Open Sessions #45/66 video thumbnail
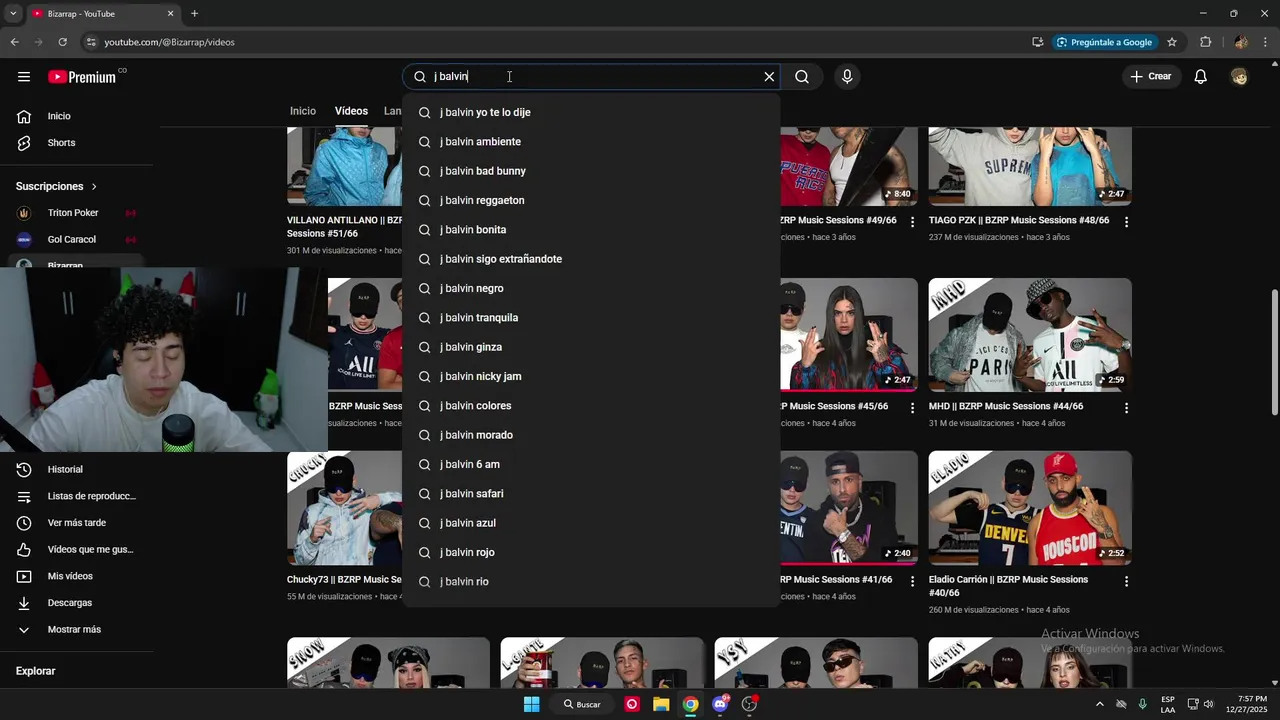The image size is (1280, 720). [849, 335]
